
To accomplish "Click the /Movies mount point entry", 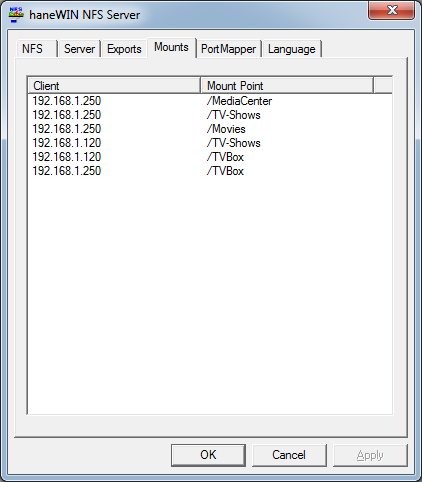I will pyautogui.click(x=226, y=129).
